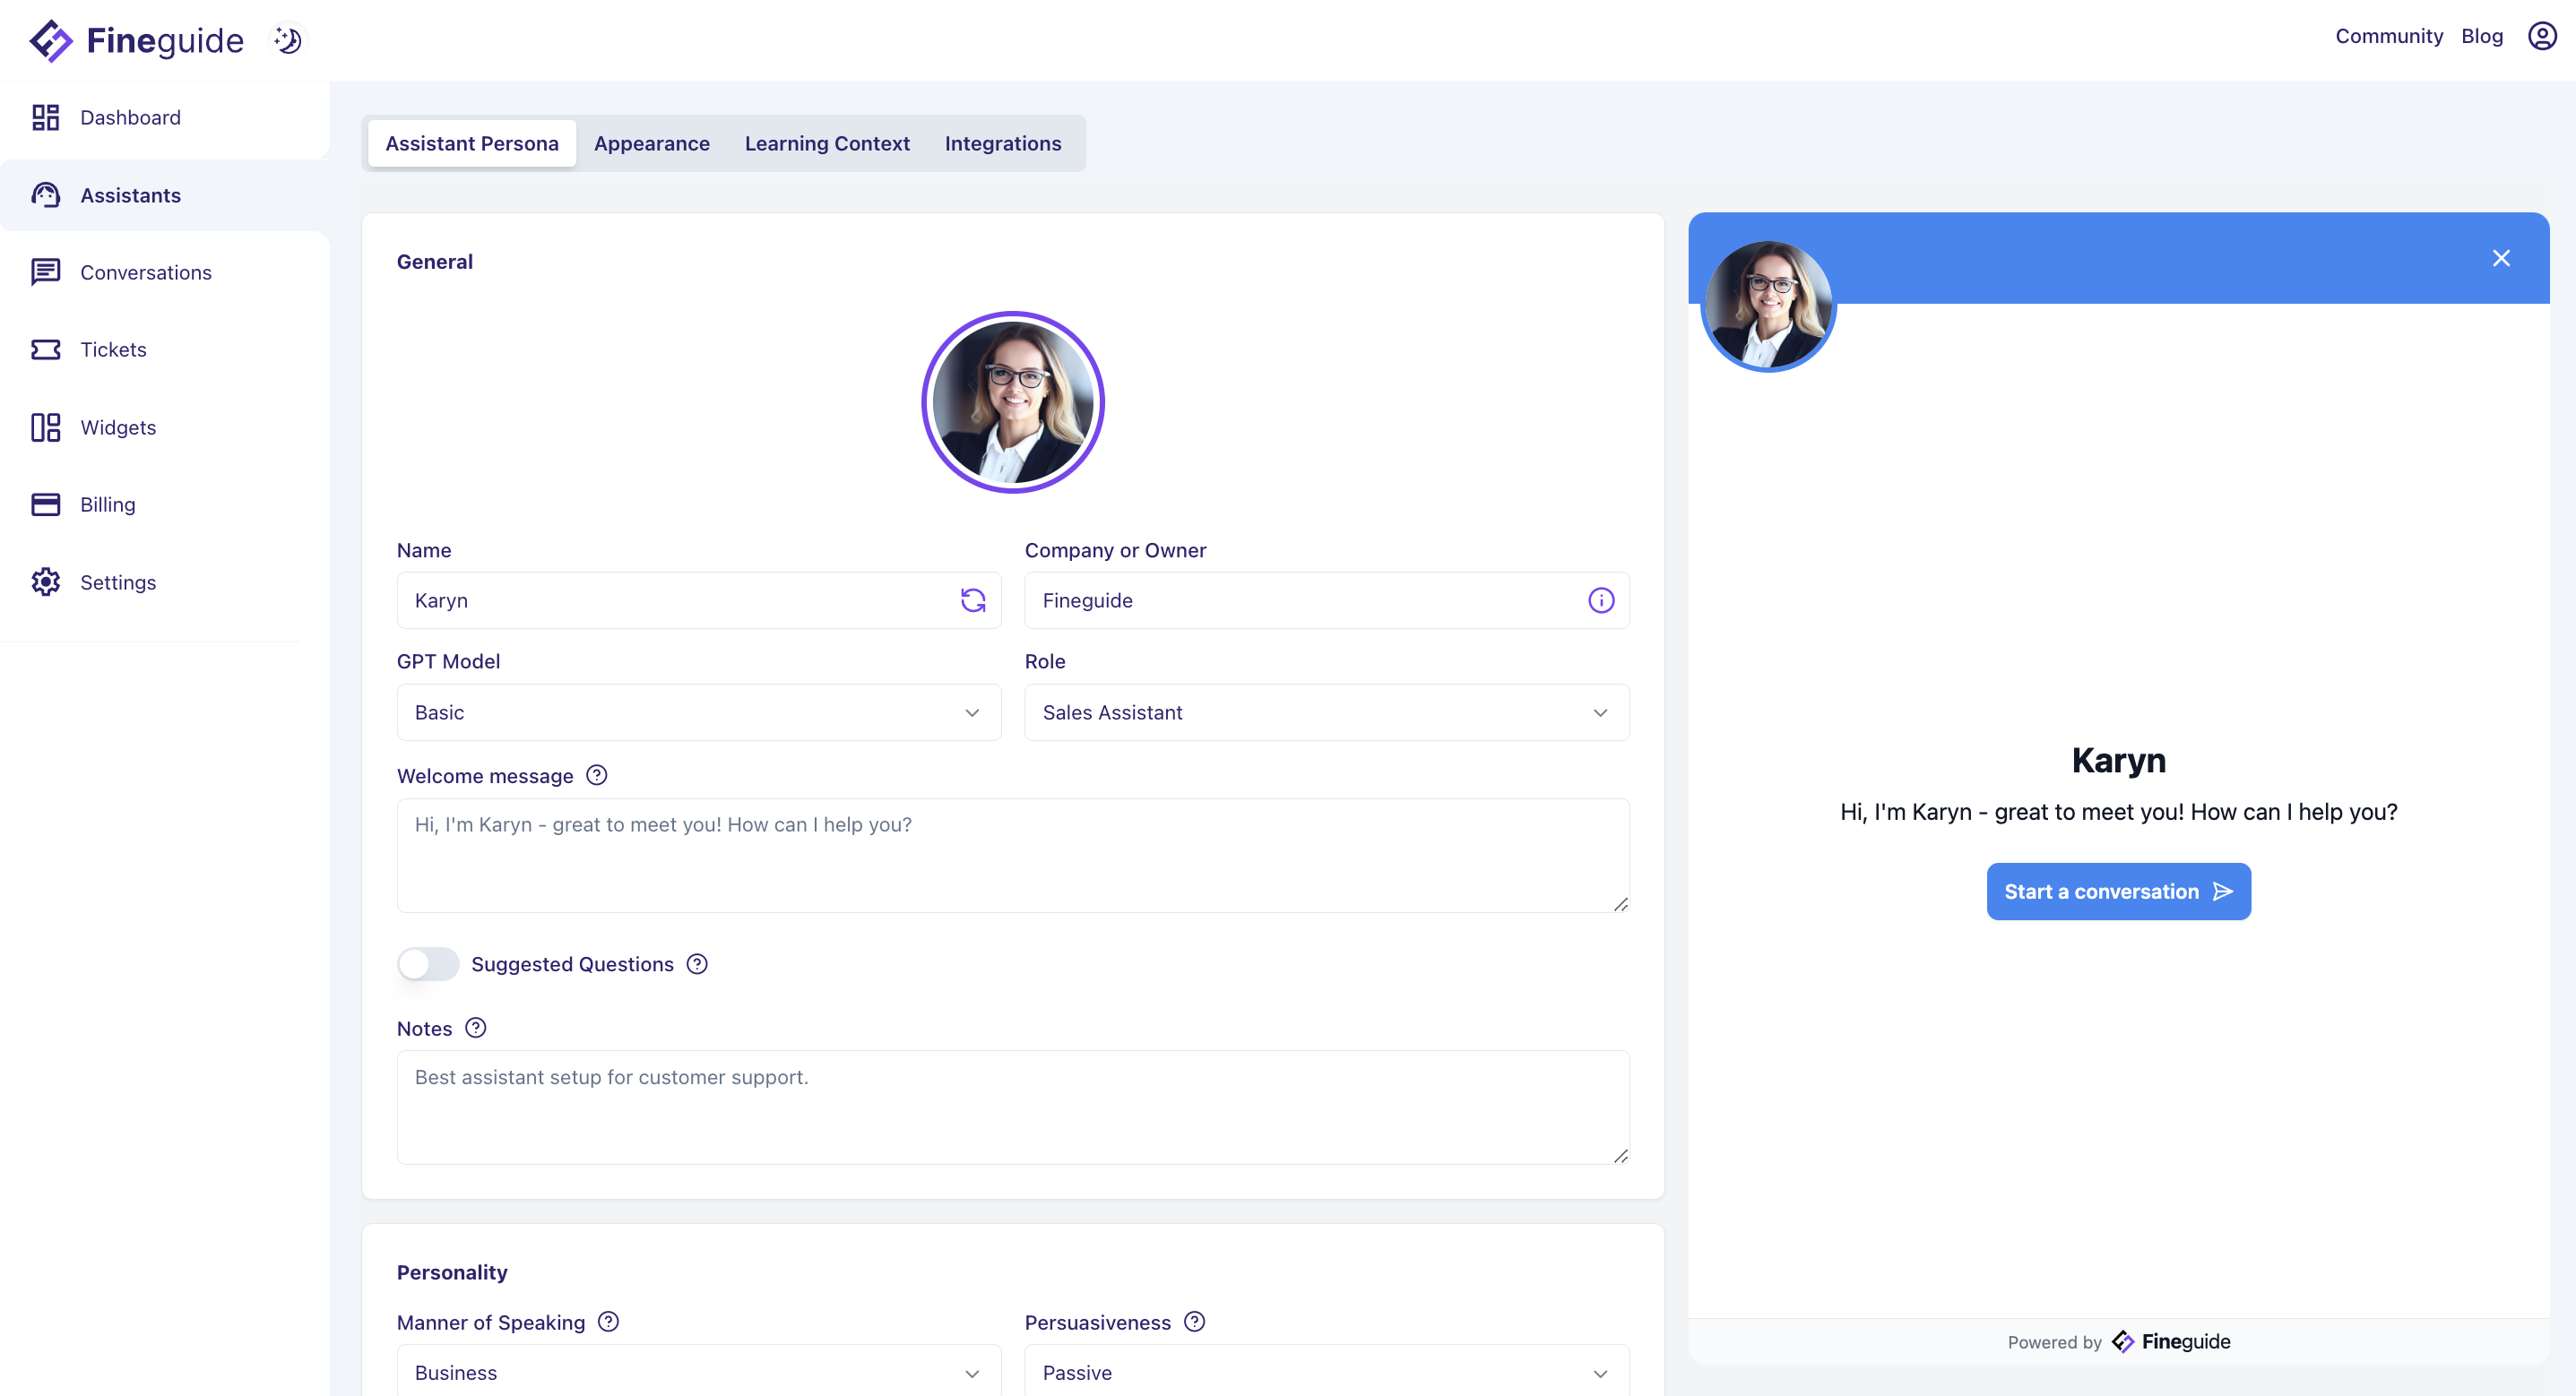
Task: Open Tickets from the sidebar
Action: (112, 349)
